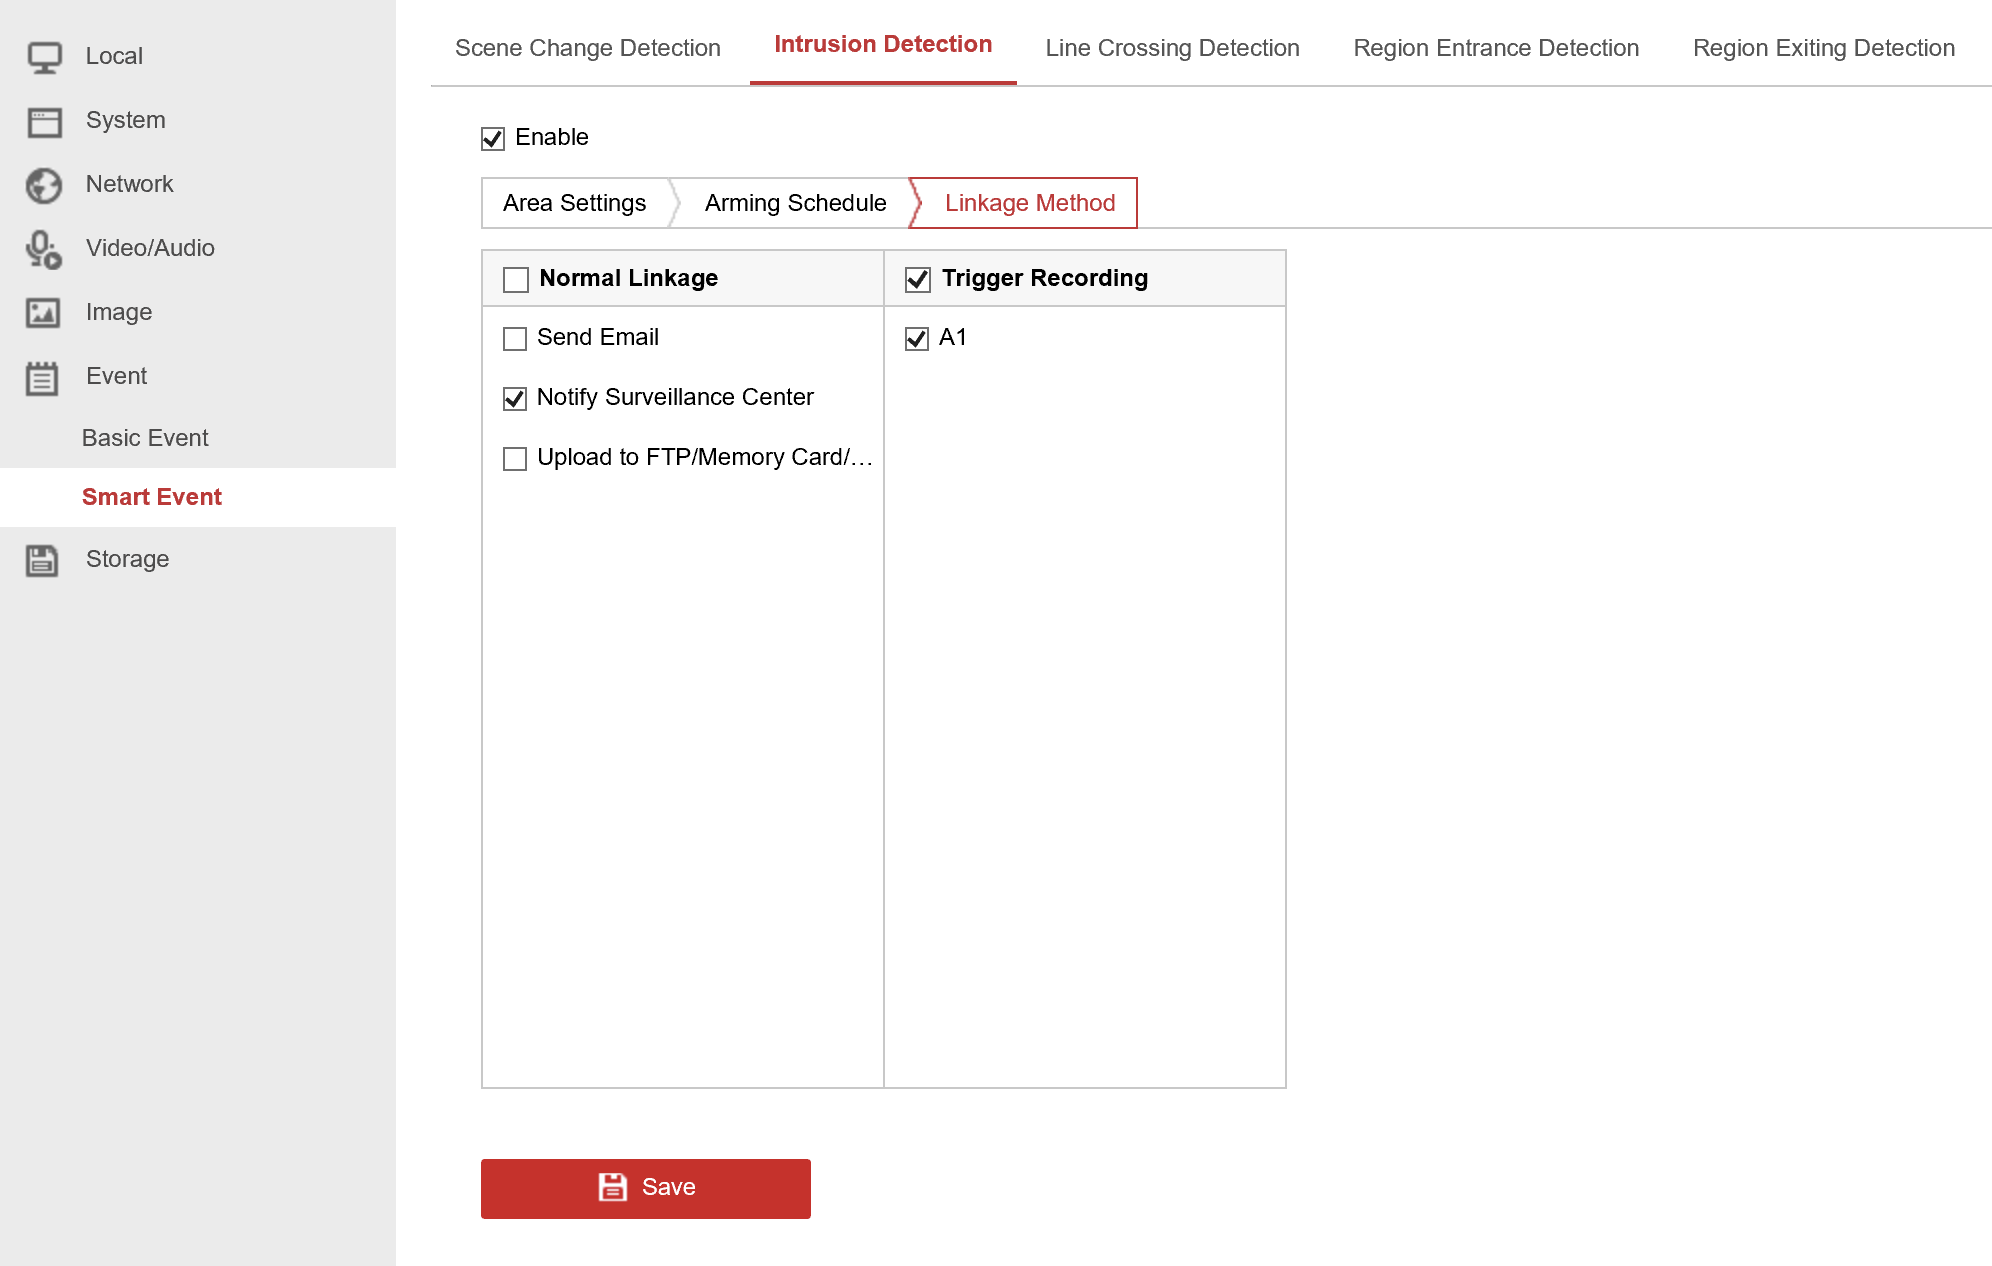Switch to Line Crossing Detection tab

(x=1172, y=48)
